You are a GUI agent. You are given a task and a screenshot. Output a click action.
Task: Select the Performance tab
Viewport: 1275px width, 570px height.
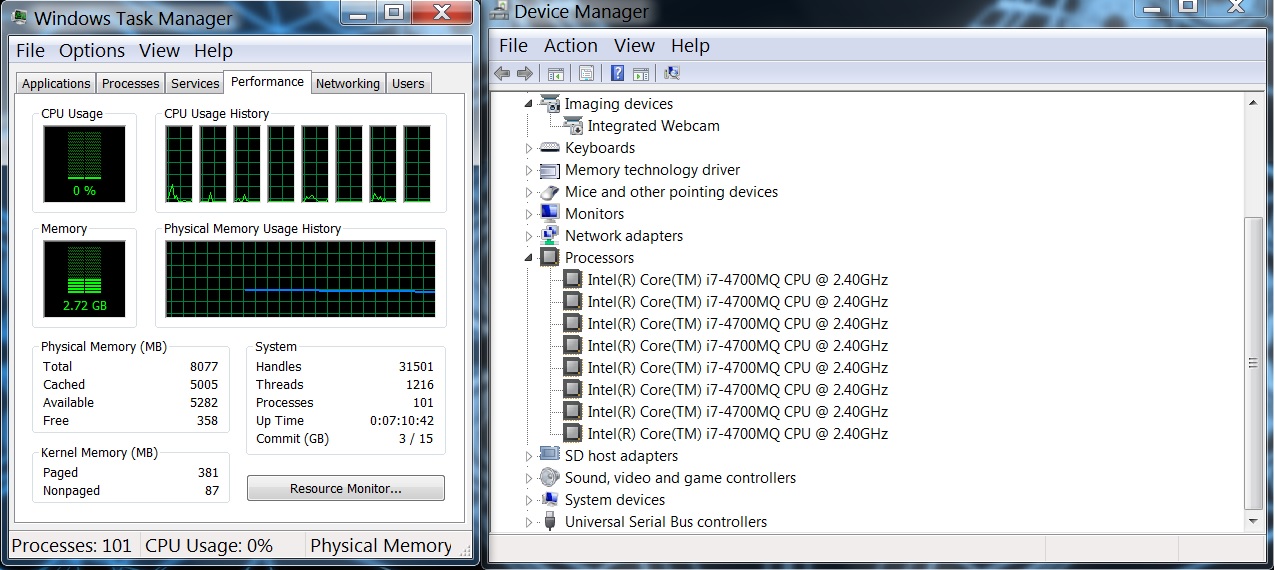pos(267,82)
